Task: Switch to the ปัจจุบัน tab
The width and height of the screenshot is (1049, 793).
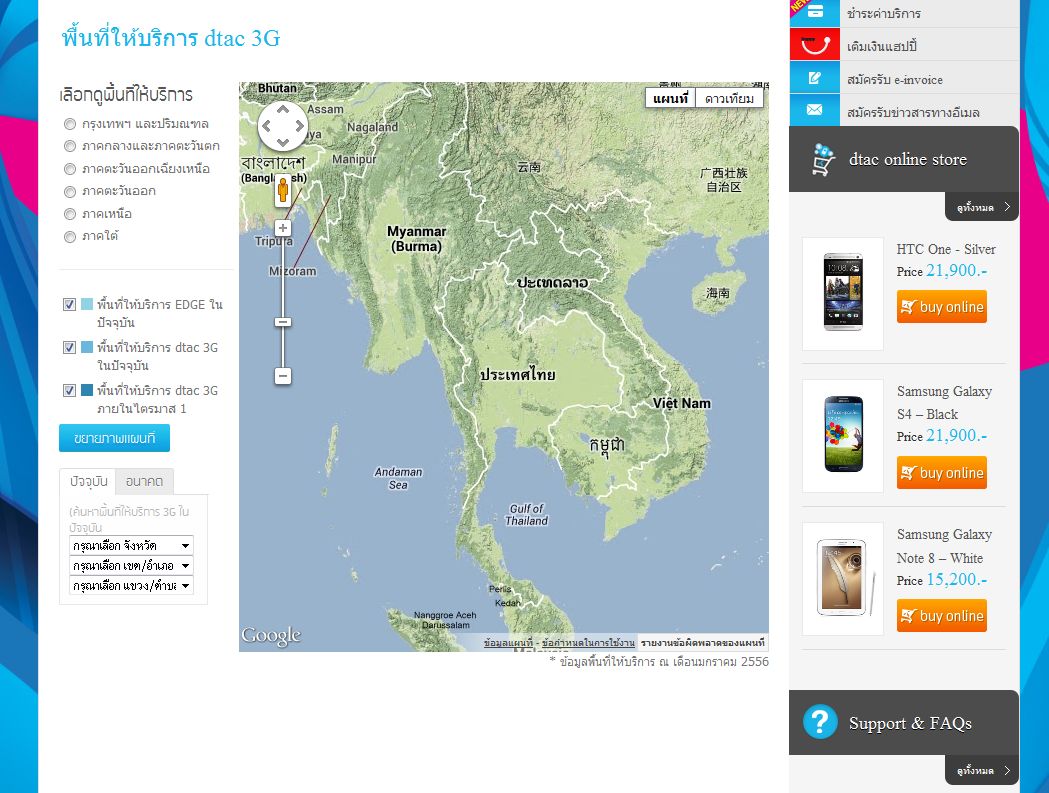Action: (88, 481)
